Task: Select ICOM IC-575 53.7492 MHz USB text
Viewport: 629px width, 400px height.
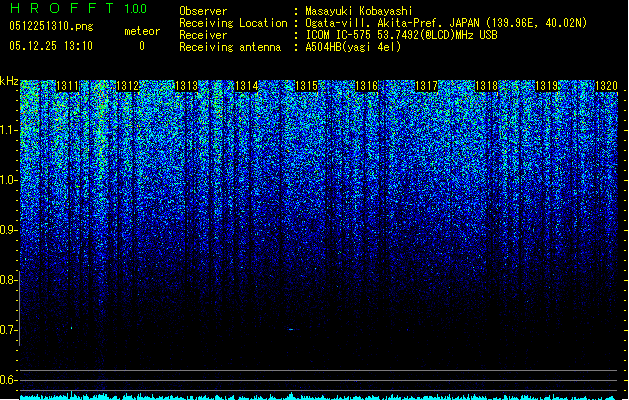Action: click(x=401, y=35)
